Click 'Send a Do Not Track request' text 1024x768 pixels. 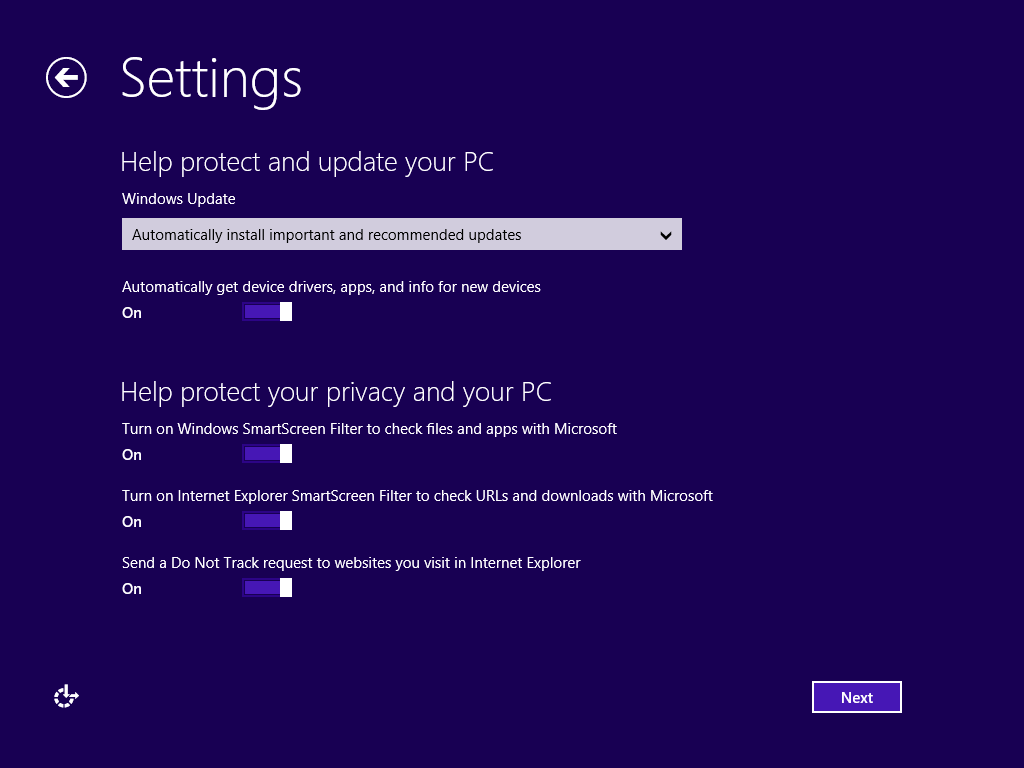351,563
